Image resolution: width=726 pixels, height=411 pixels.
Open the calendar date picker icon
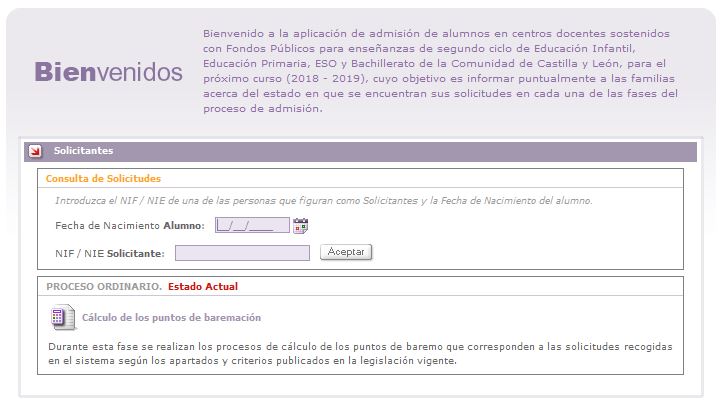pyautogui.click(x=300, y=226)
